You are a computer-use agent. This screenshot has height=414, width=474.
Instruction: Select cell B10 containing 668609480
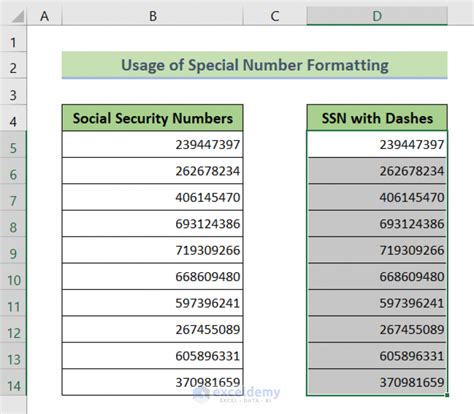click(153, 276)
